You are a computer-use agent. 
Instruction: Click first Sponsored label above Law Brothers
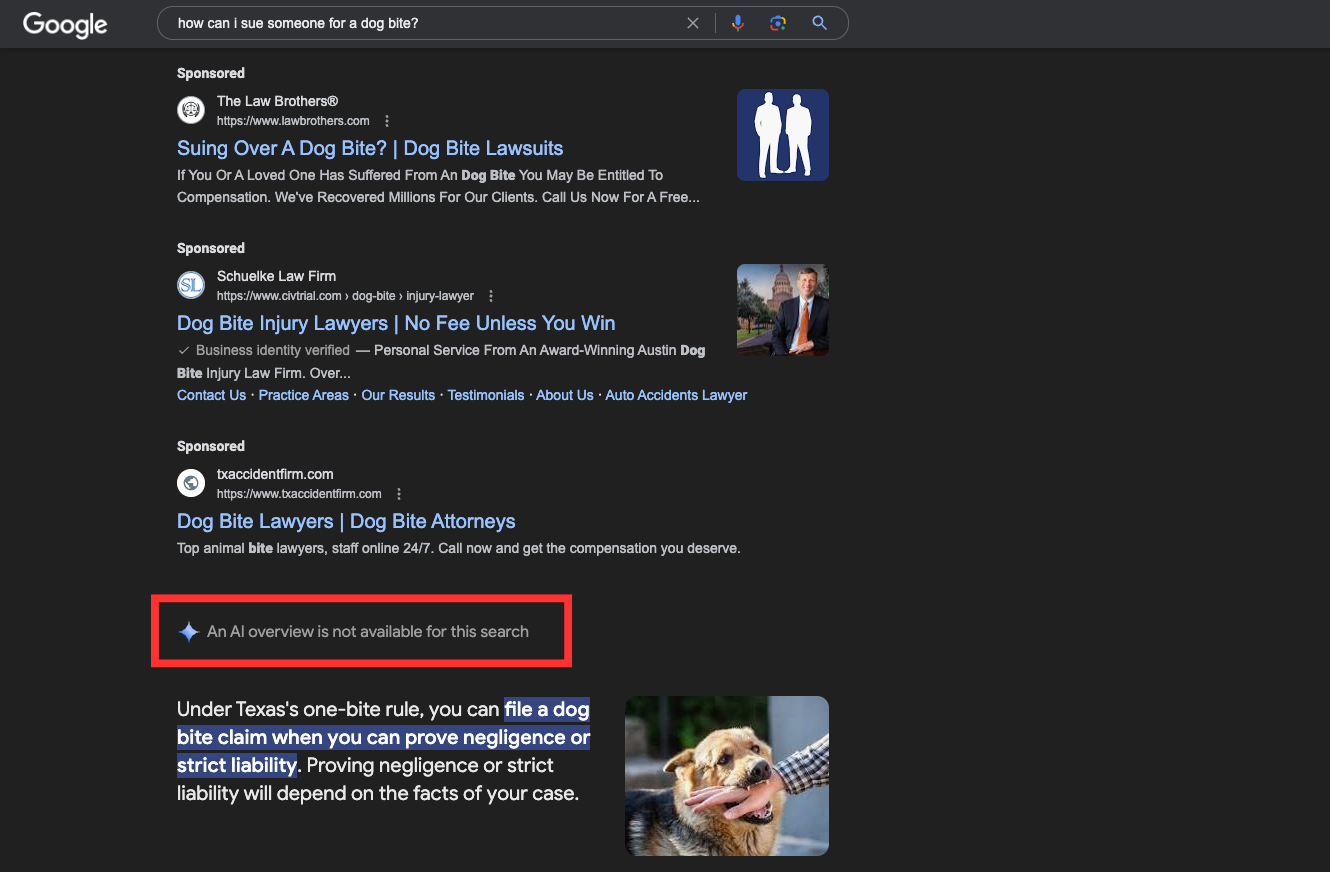211,73
